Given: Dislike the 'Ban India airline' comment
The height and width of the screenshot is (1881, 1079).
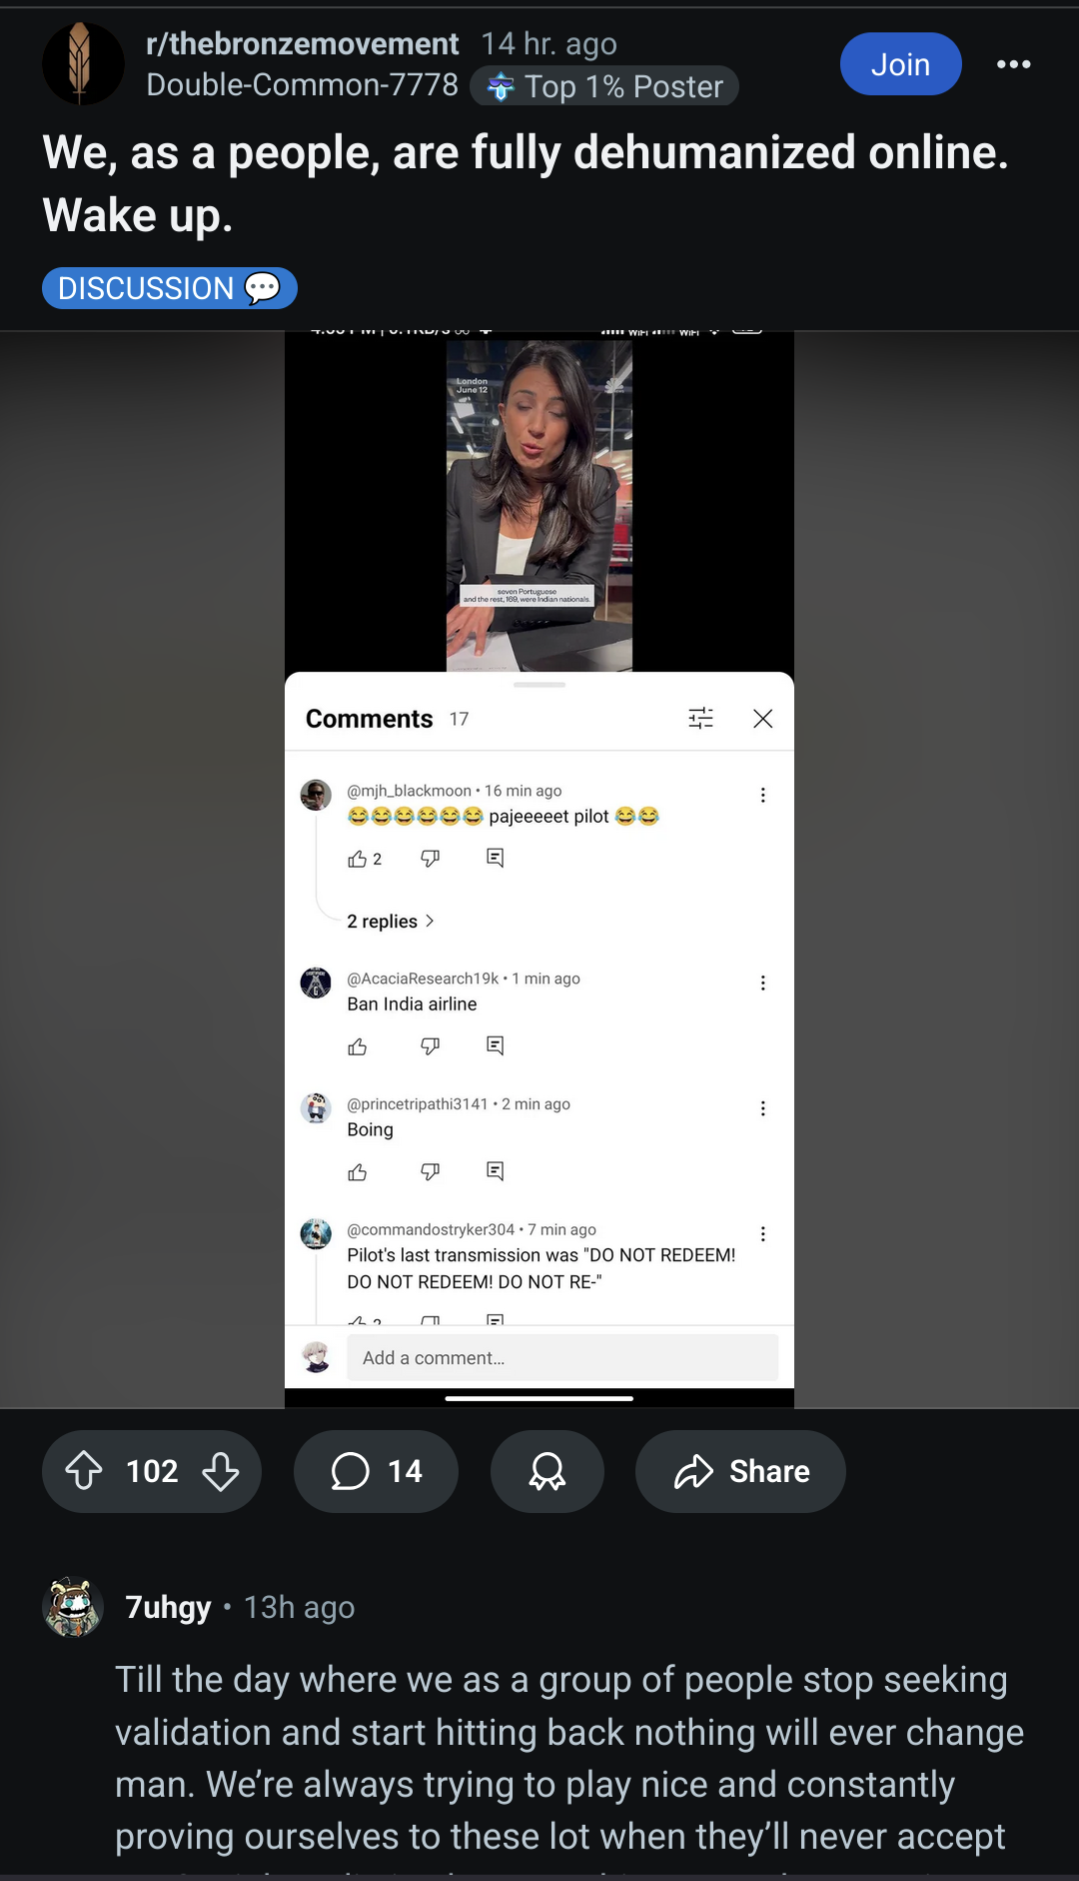Looking at the screenshot, I should pyautogui.click(x=430, y=1046).
